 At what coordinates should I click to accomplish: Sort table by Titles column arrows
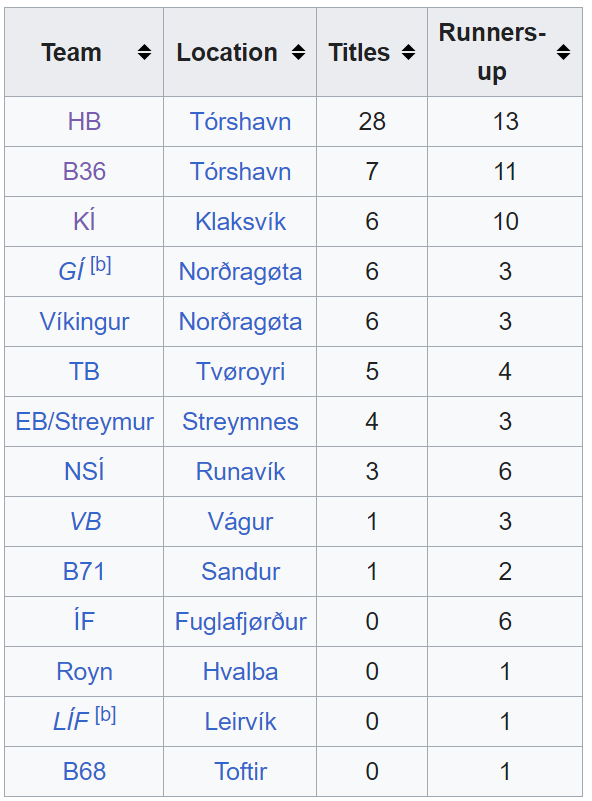(408, 52)
